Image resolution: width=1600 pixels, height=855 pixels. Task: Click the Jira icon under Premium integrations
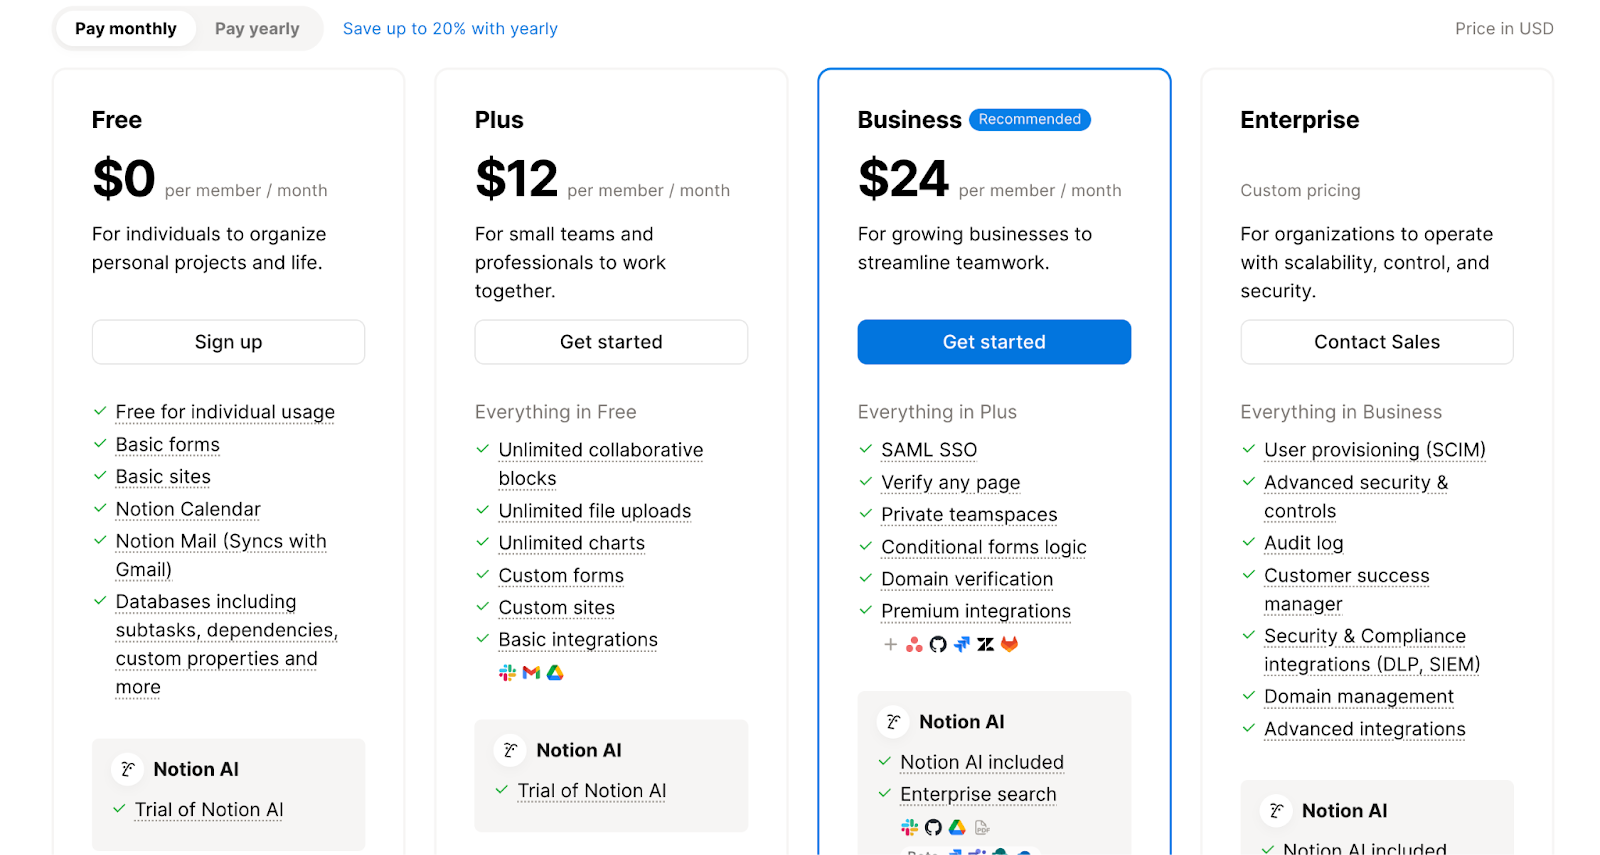(961, 645)
